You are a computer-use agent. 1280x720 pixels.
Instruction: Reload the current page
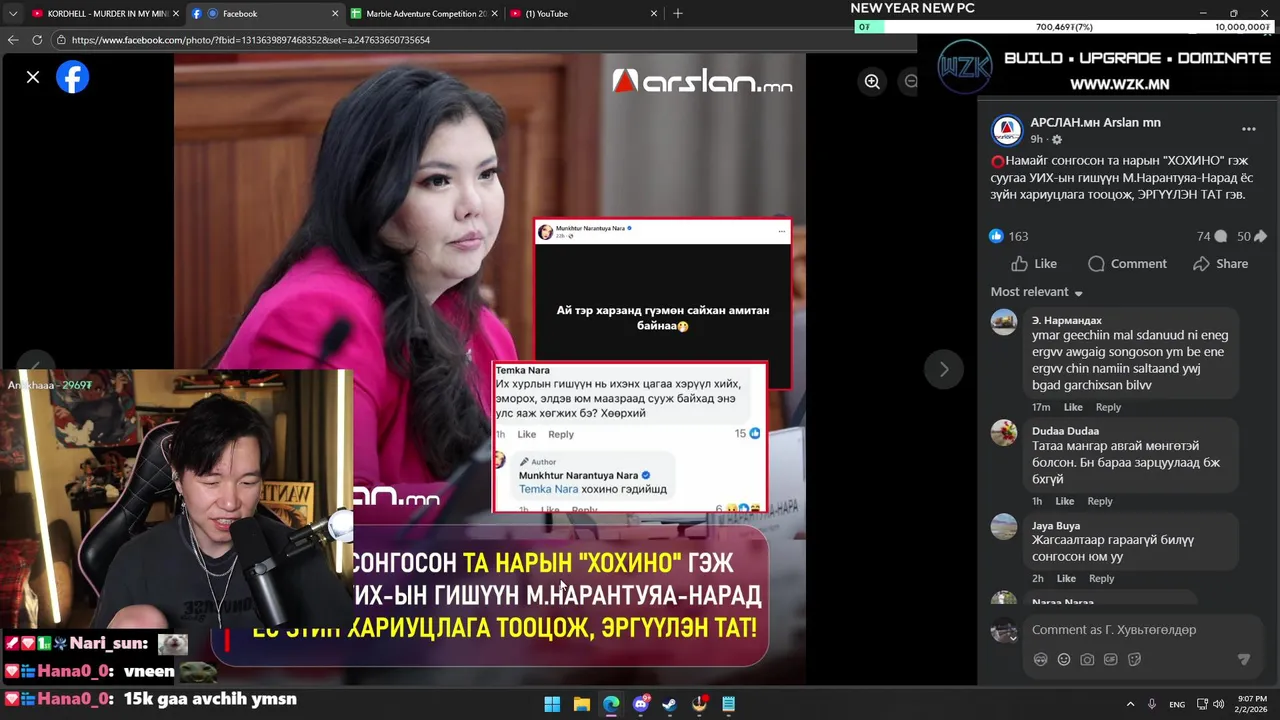37,40
